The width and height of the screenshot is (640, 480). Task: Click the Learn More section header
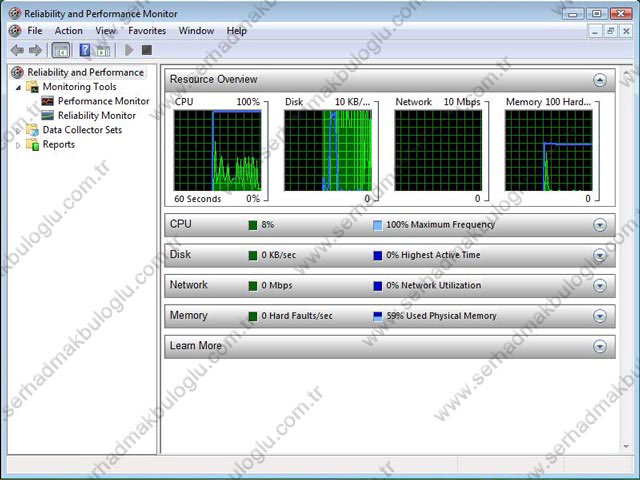click(x=390, y=347)
